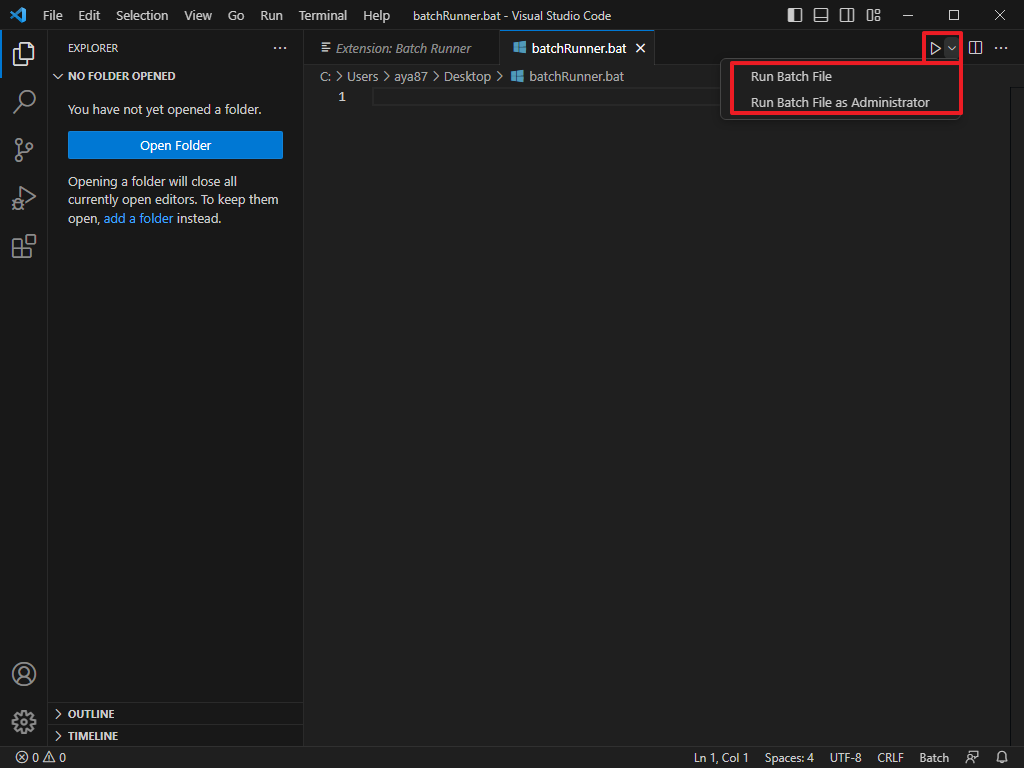Click the Open Folder button
The height and width of the screenshot is (768, 1024).
175,145
